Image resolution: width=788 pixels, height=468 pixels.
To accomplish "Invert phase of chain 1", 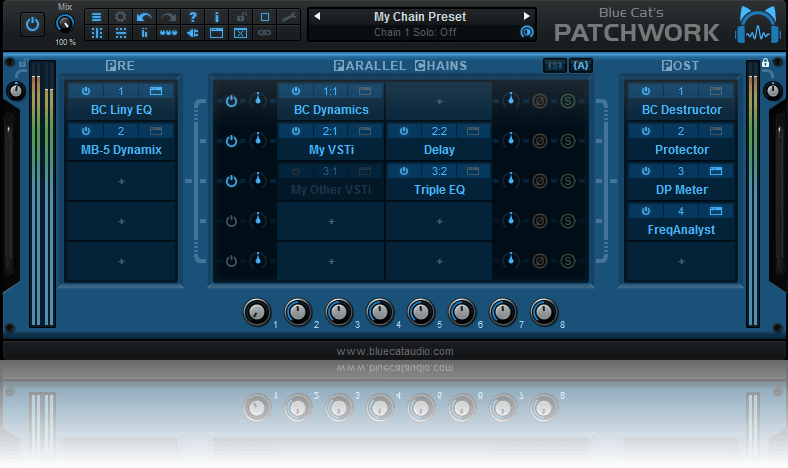I will tap(540, 101).
